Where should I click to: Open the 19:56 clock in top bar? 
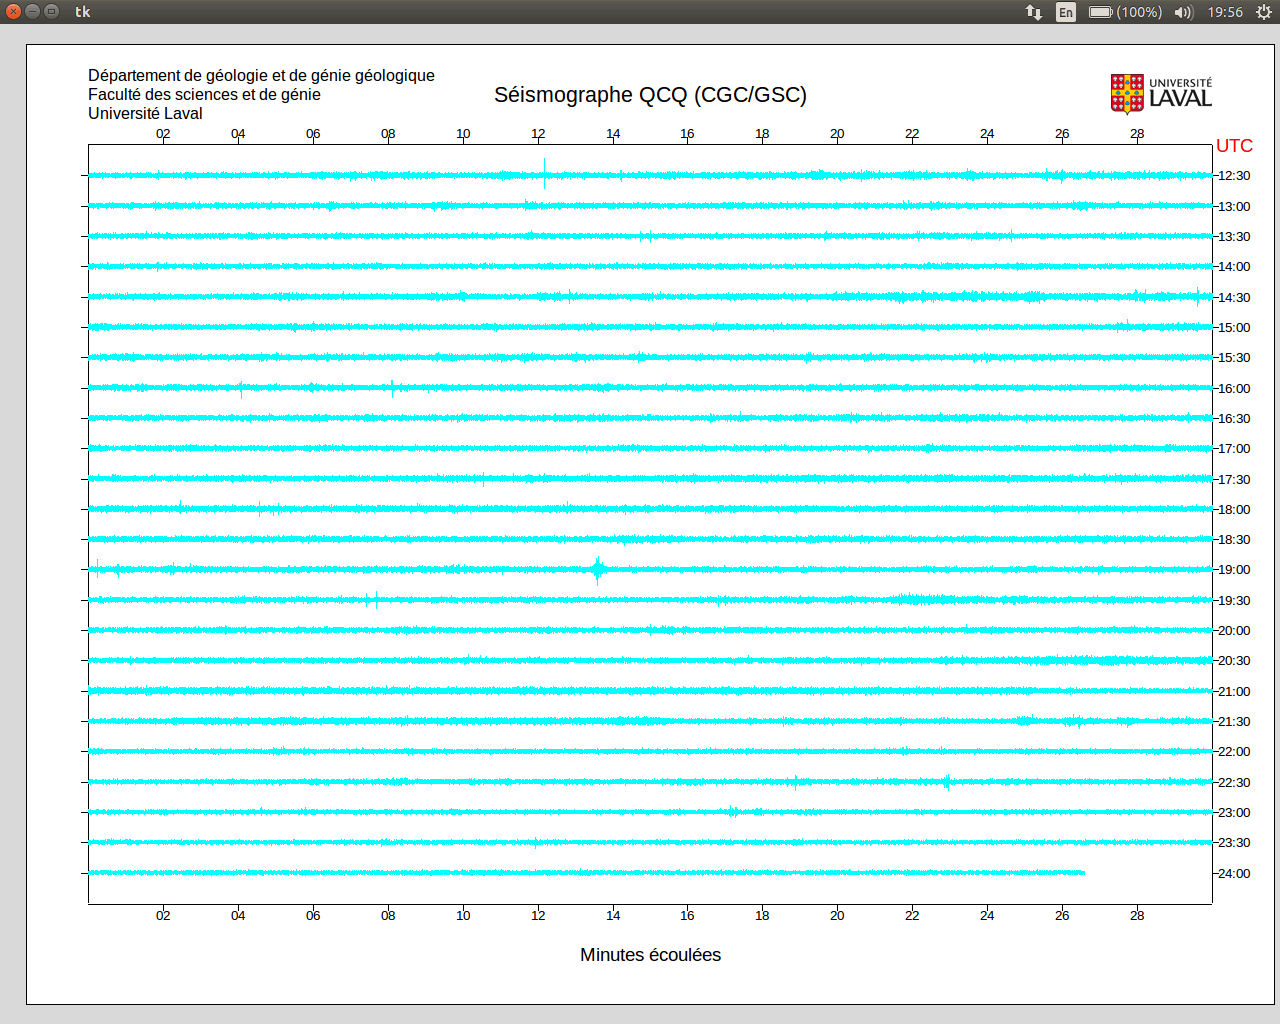[x=1225, y=12]
